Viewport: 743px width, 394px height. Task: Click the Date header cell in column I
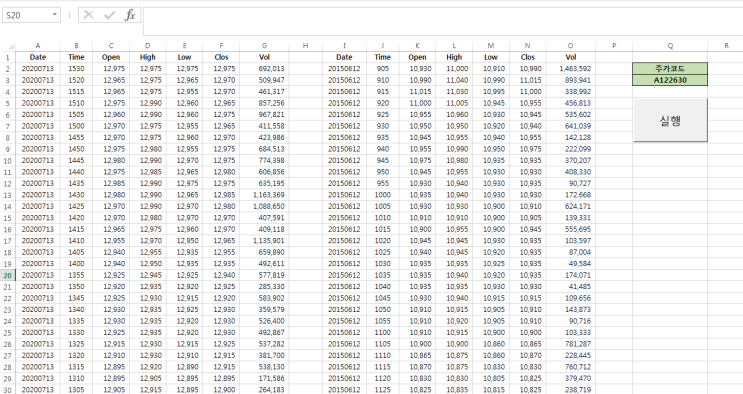pyautogui.click(x=344, y=57)
